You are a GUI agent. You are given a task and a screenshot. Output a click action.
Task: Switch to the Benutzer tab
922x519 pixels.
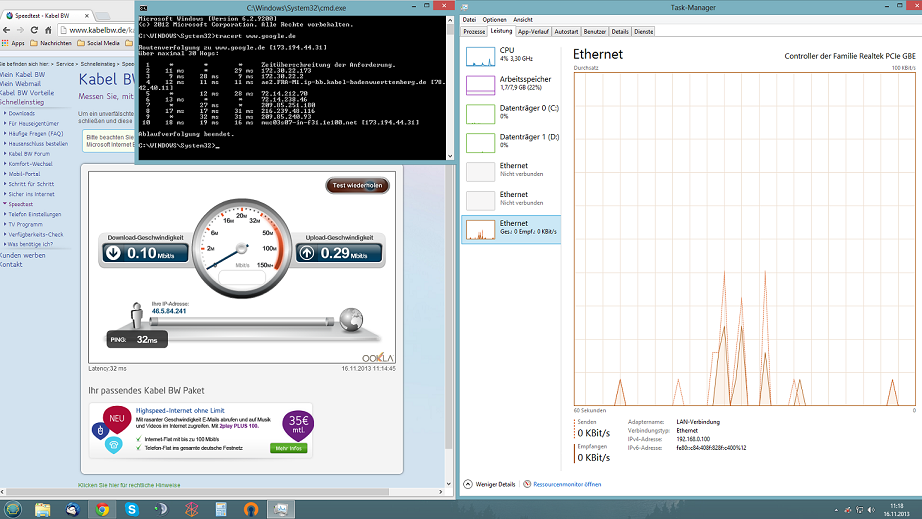click(x=594, y=32)
